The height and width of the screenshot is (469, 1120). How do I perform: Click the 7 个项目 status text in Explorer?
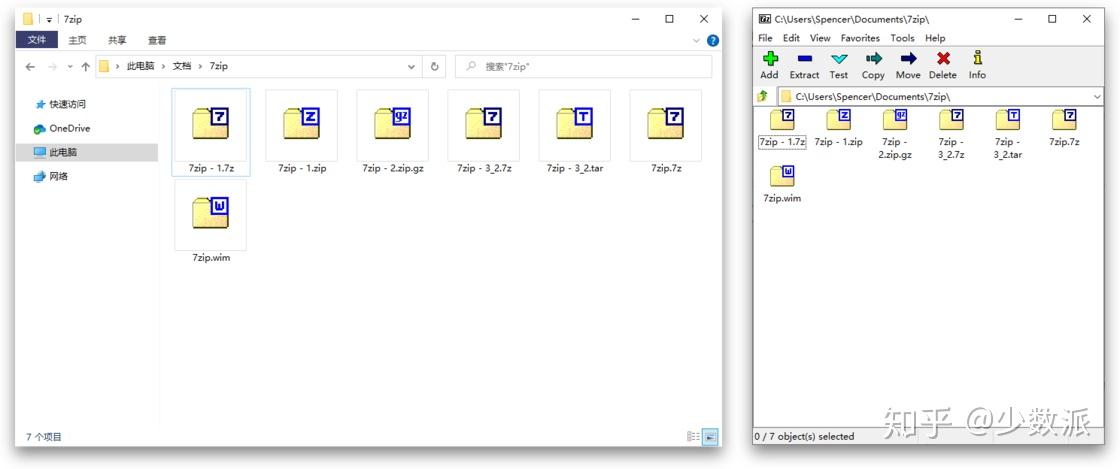(44, 436)
